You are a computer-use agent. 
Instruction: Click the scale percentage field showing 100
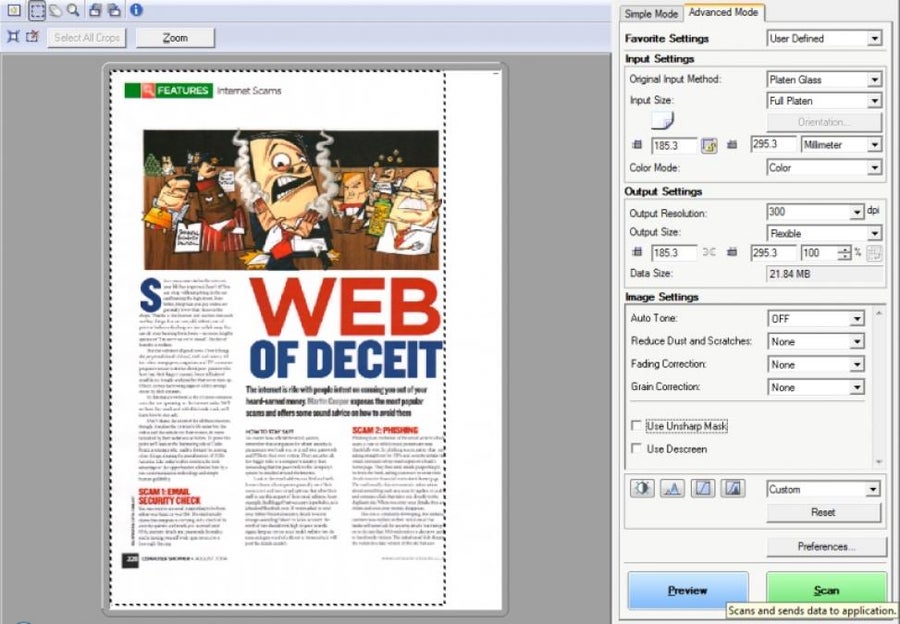click(818, 253)
